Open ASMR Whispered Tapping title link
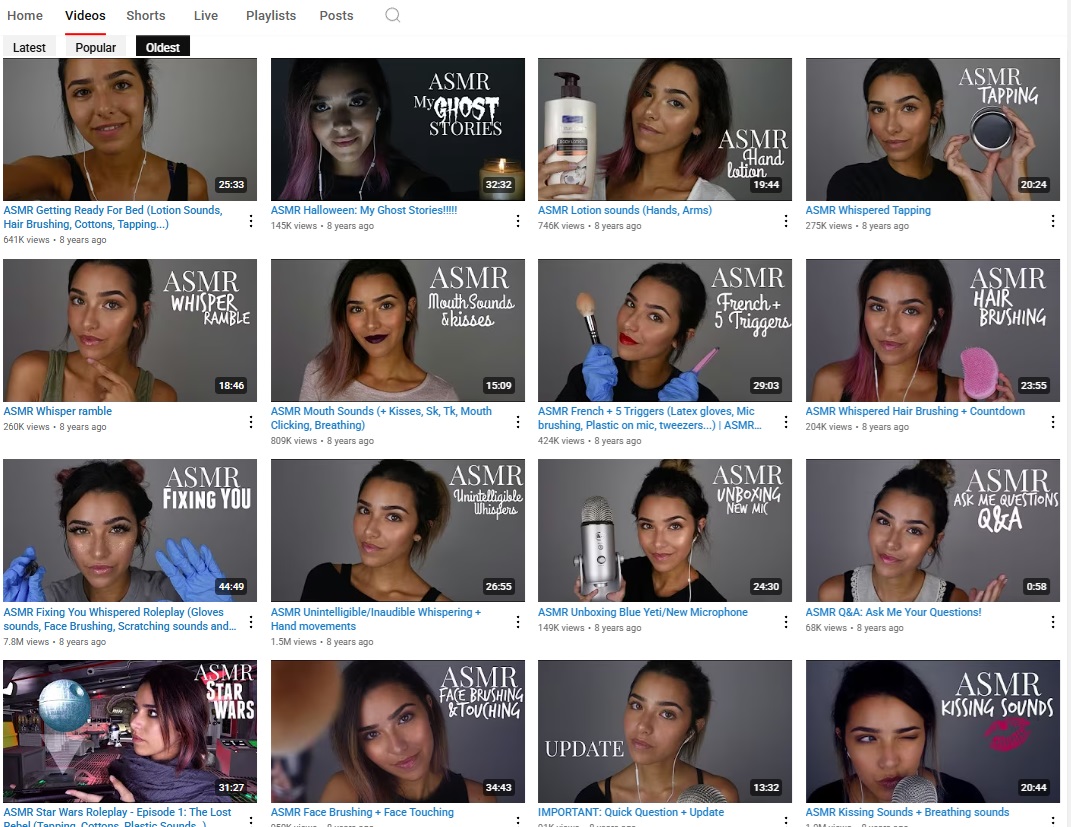This screenshot has width=1071, height=827. pyautogui.click(x=868, y=210)
